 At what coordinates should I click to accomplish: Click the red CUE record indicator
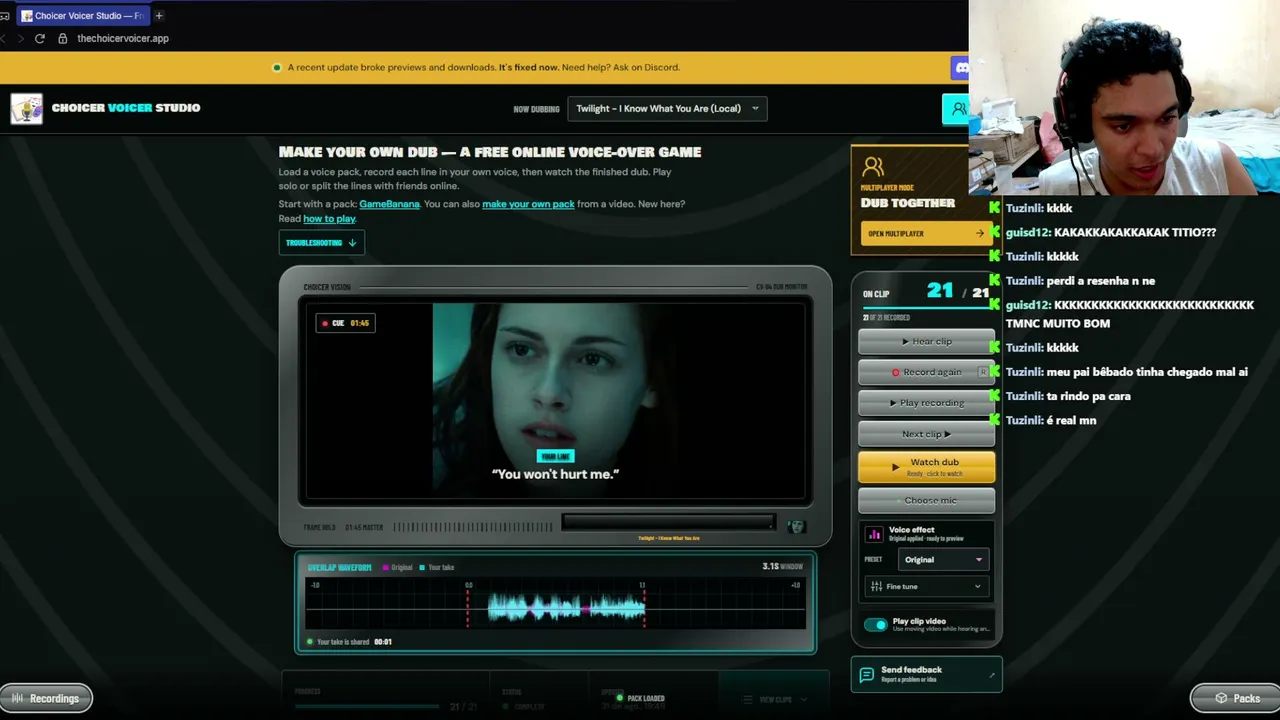pyautogui.click(x=325, y=323)
